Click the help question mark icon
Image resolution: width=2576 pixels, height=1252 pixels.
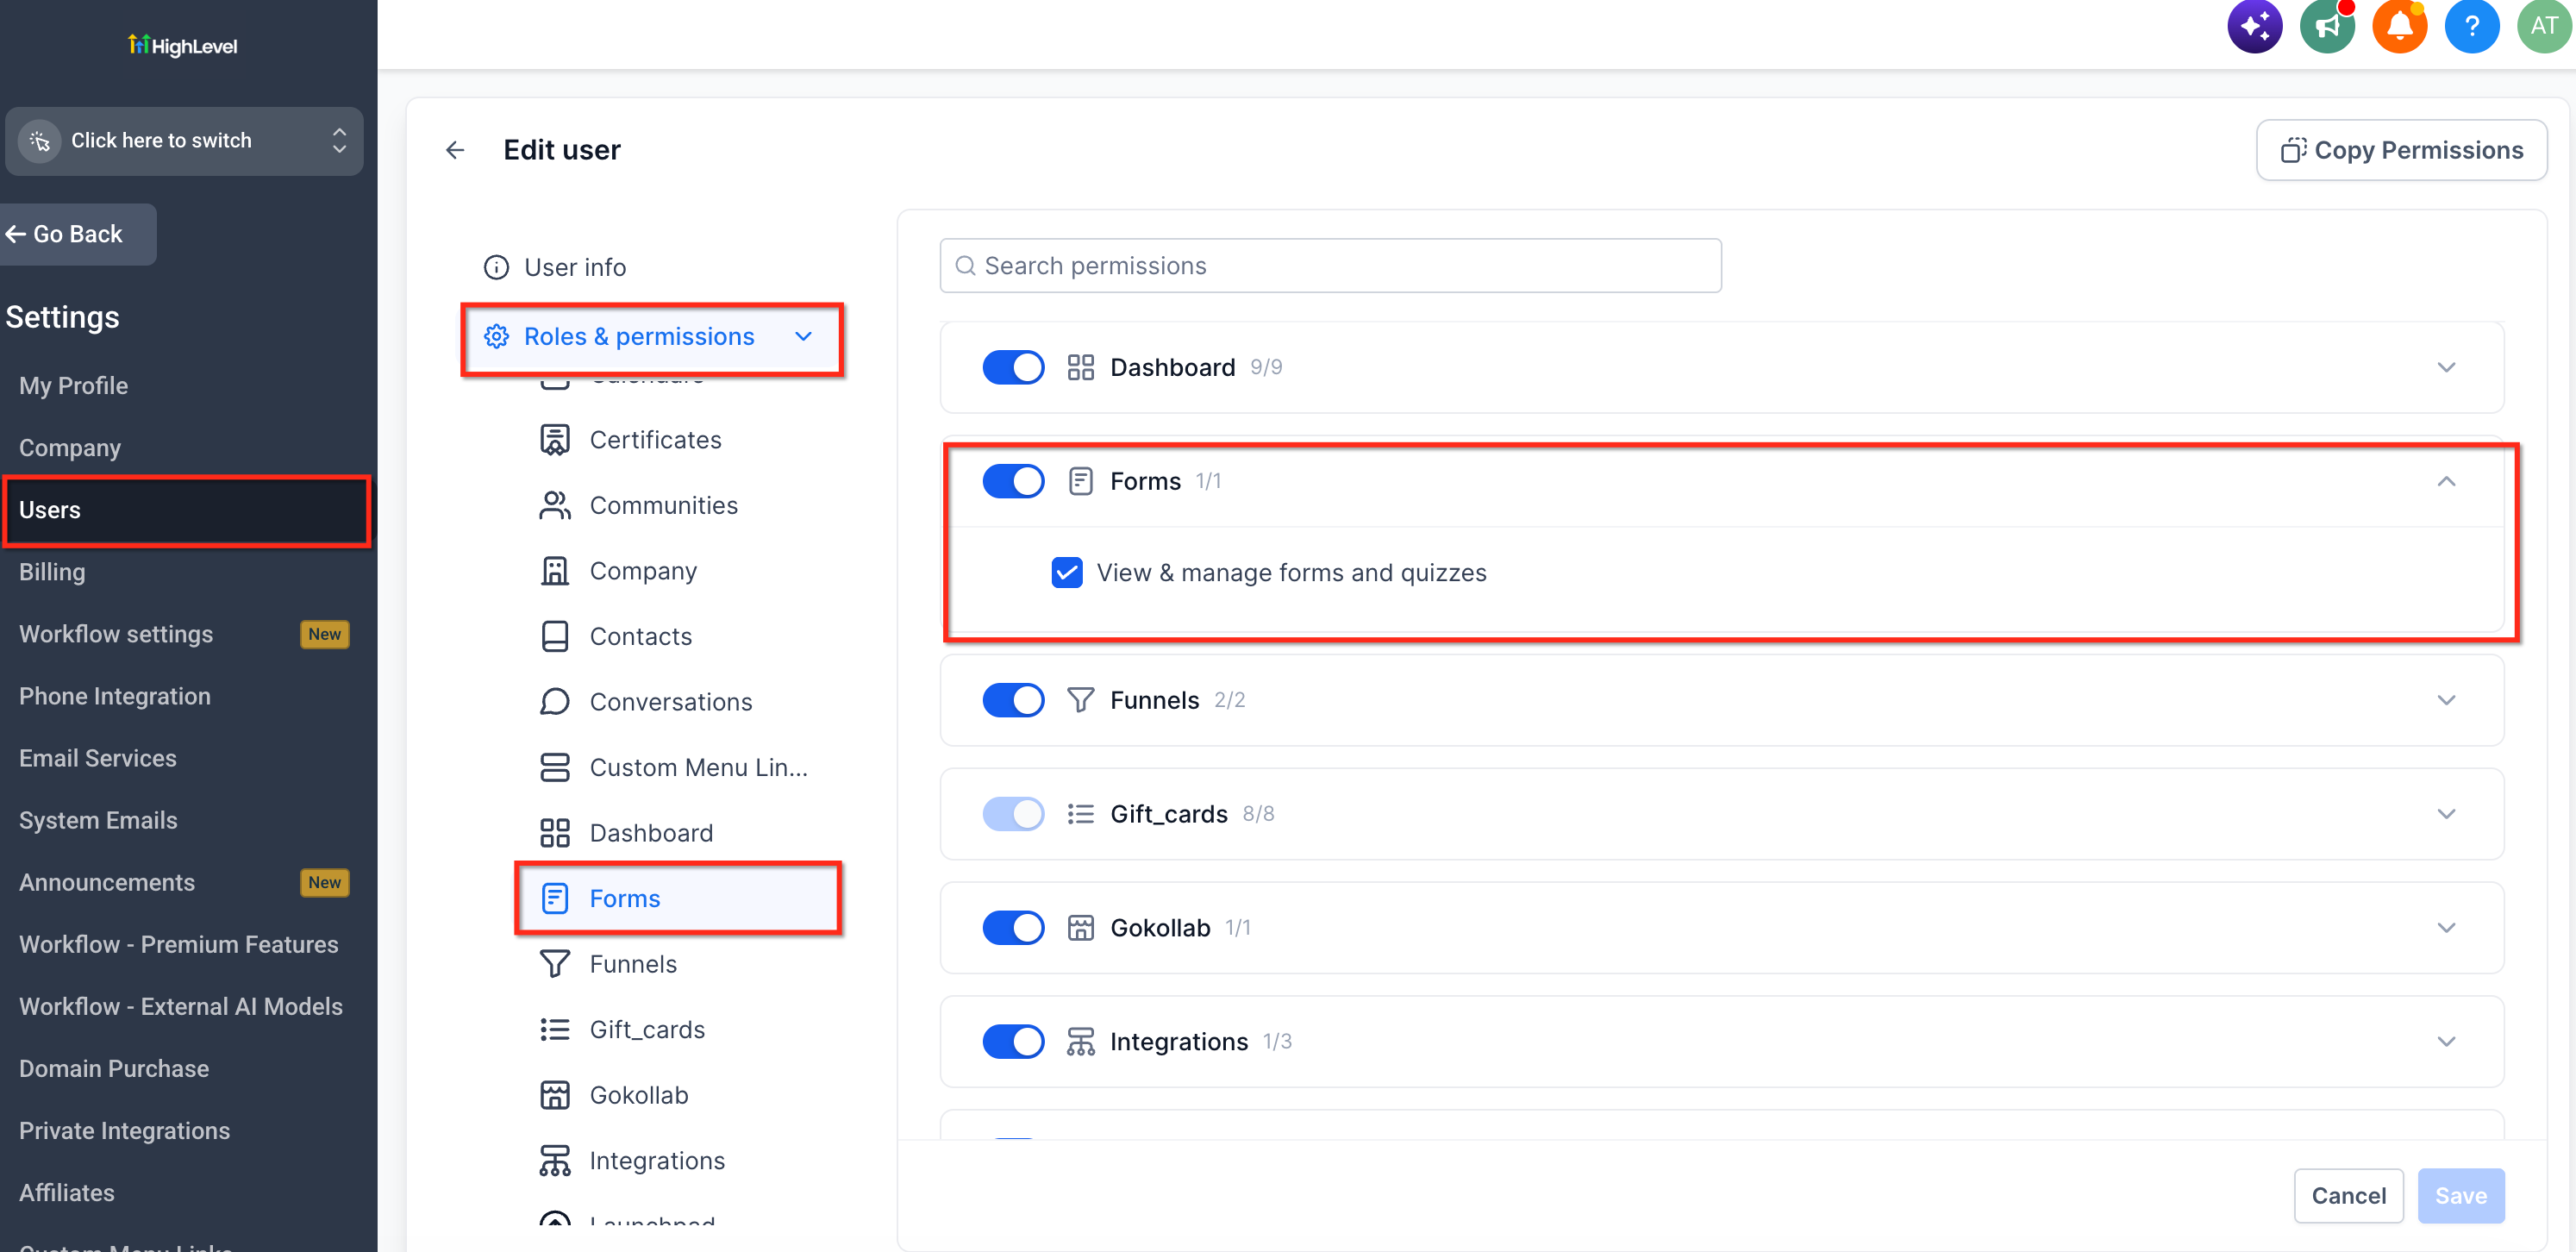(2471, 25)
